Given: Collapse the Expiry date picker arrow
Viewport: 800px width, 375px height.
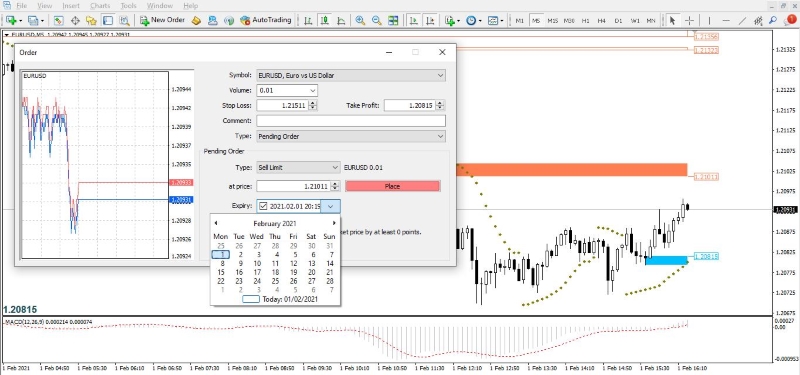Looking at the screenshot, I should tap(331, 206).
